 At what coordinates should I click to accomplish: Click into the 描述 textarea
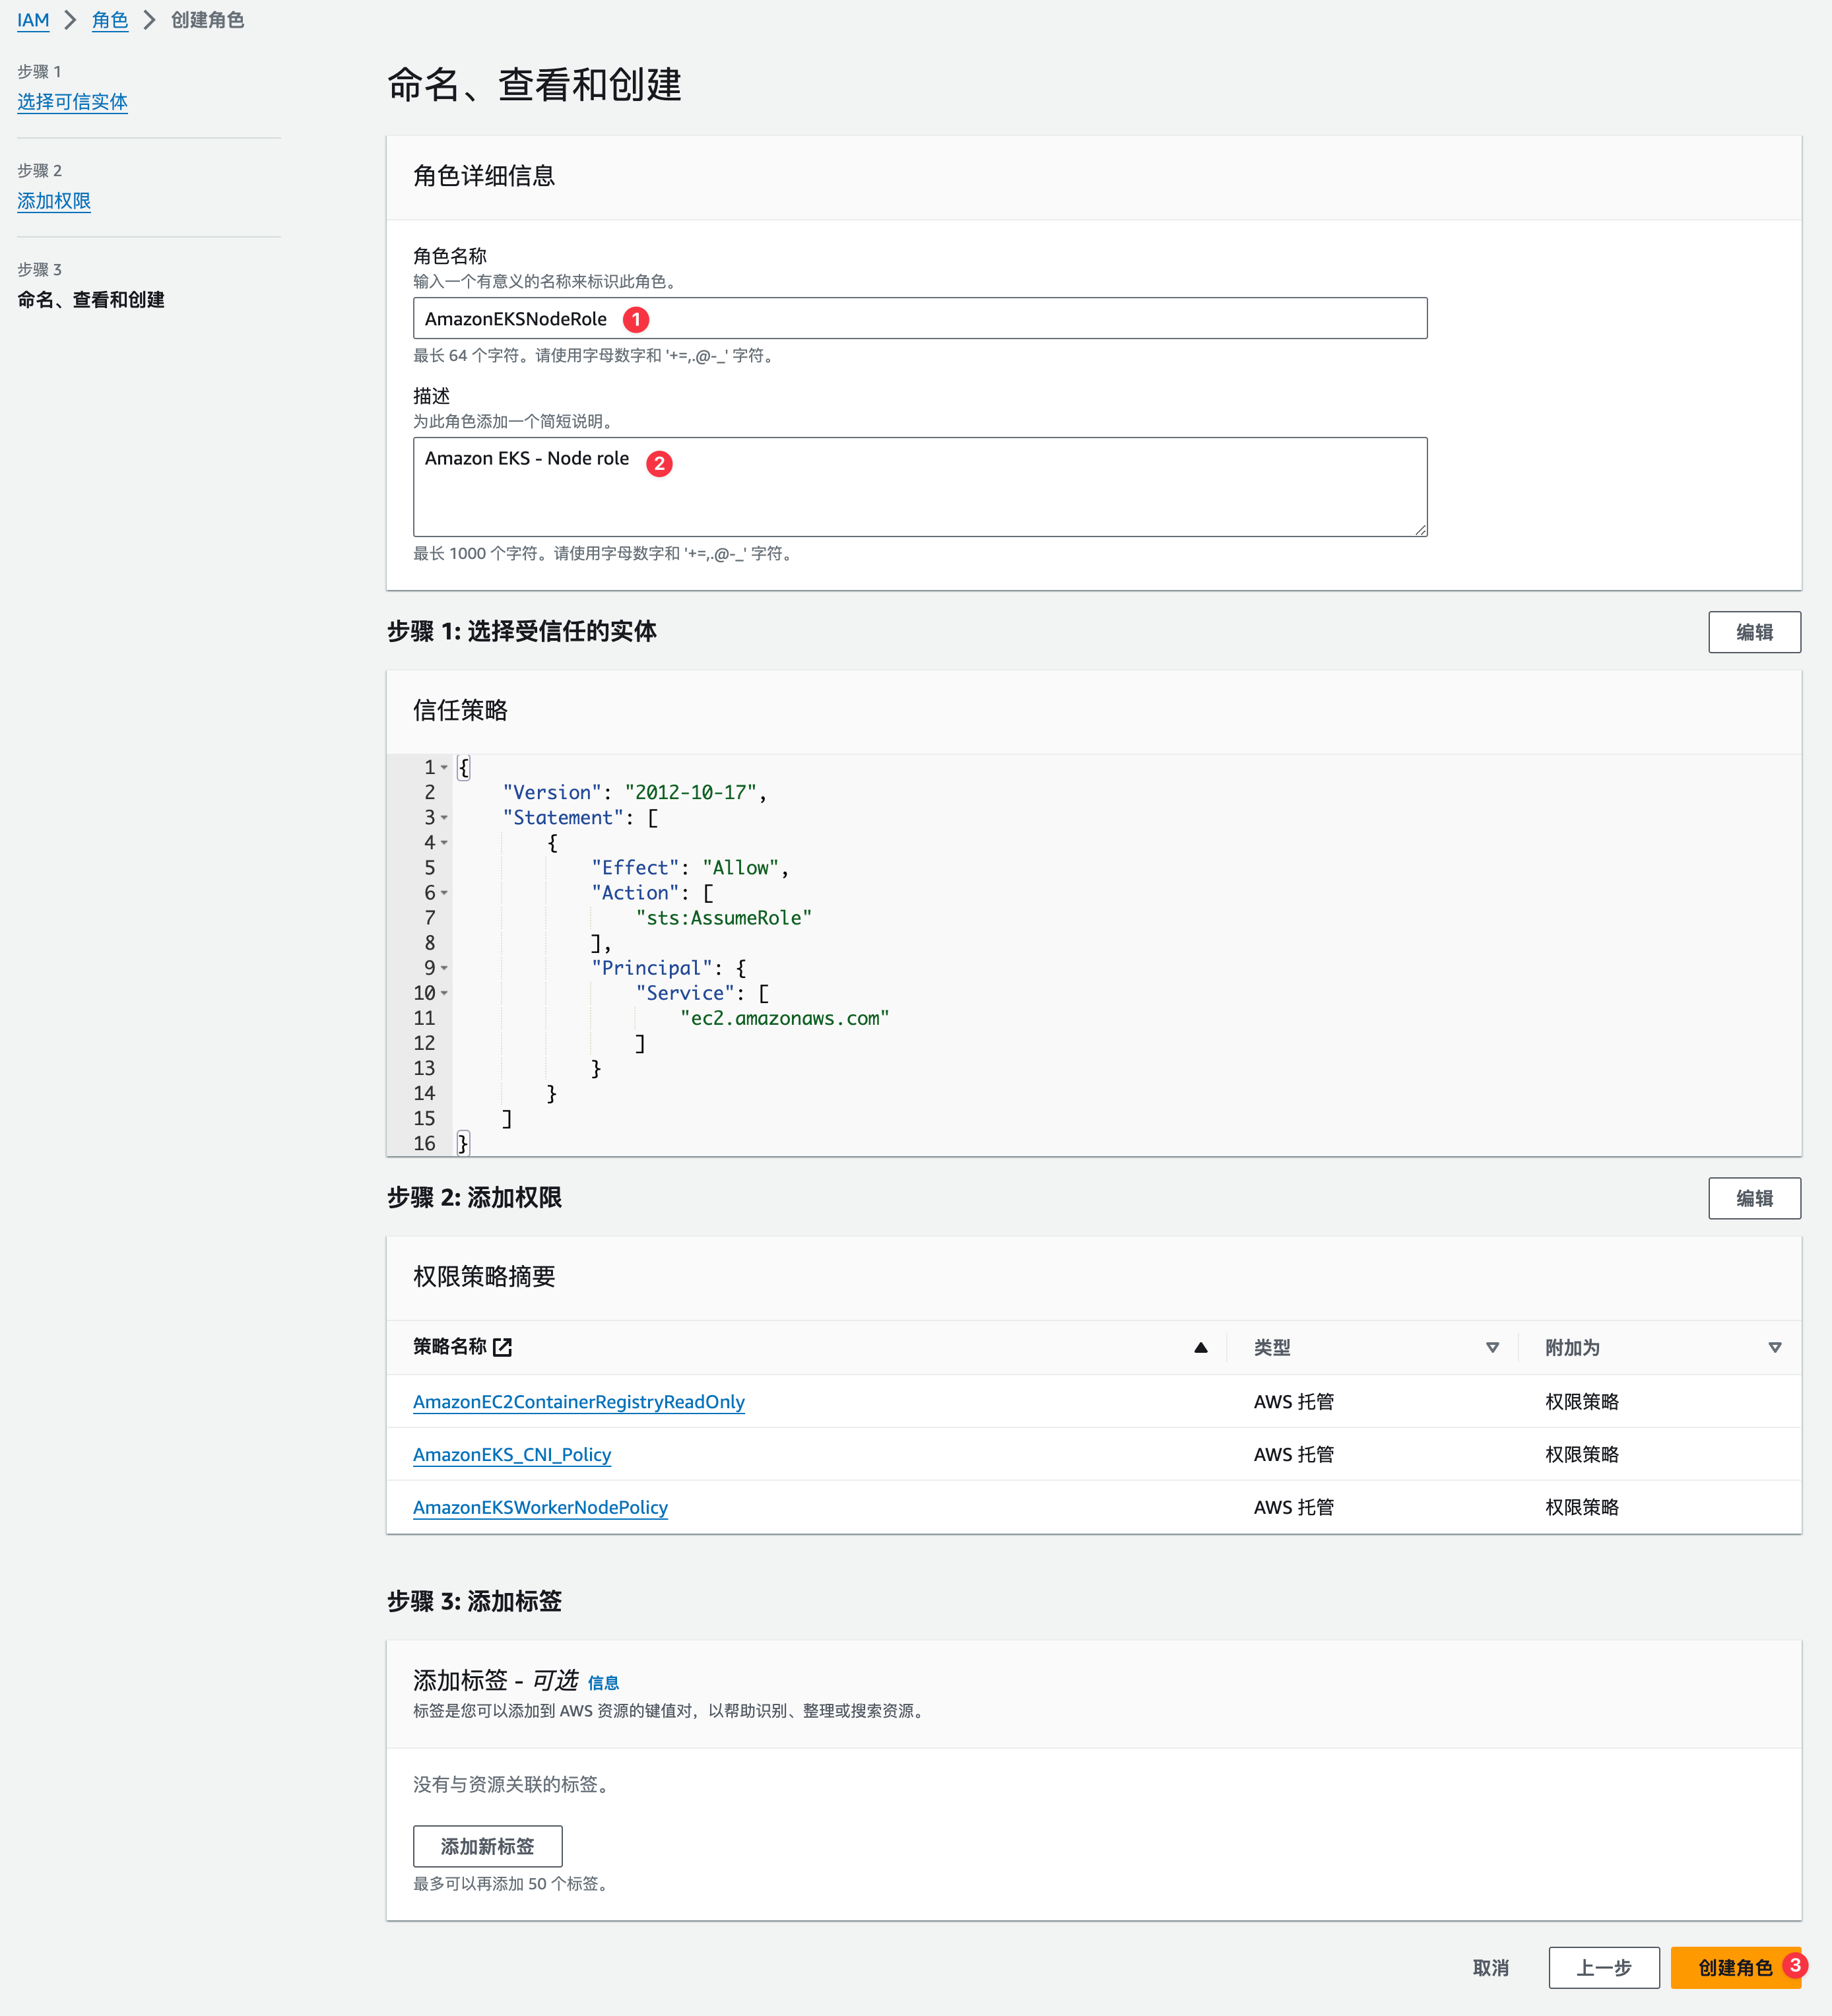[920, 487]
